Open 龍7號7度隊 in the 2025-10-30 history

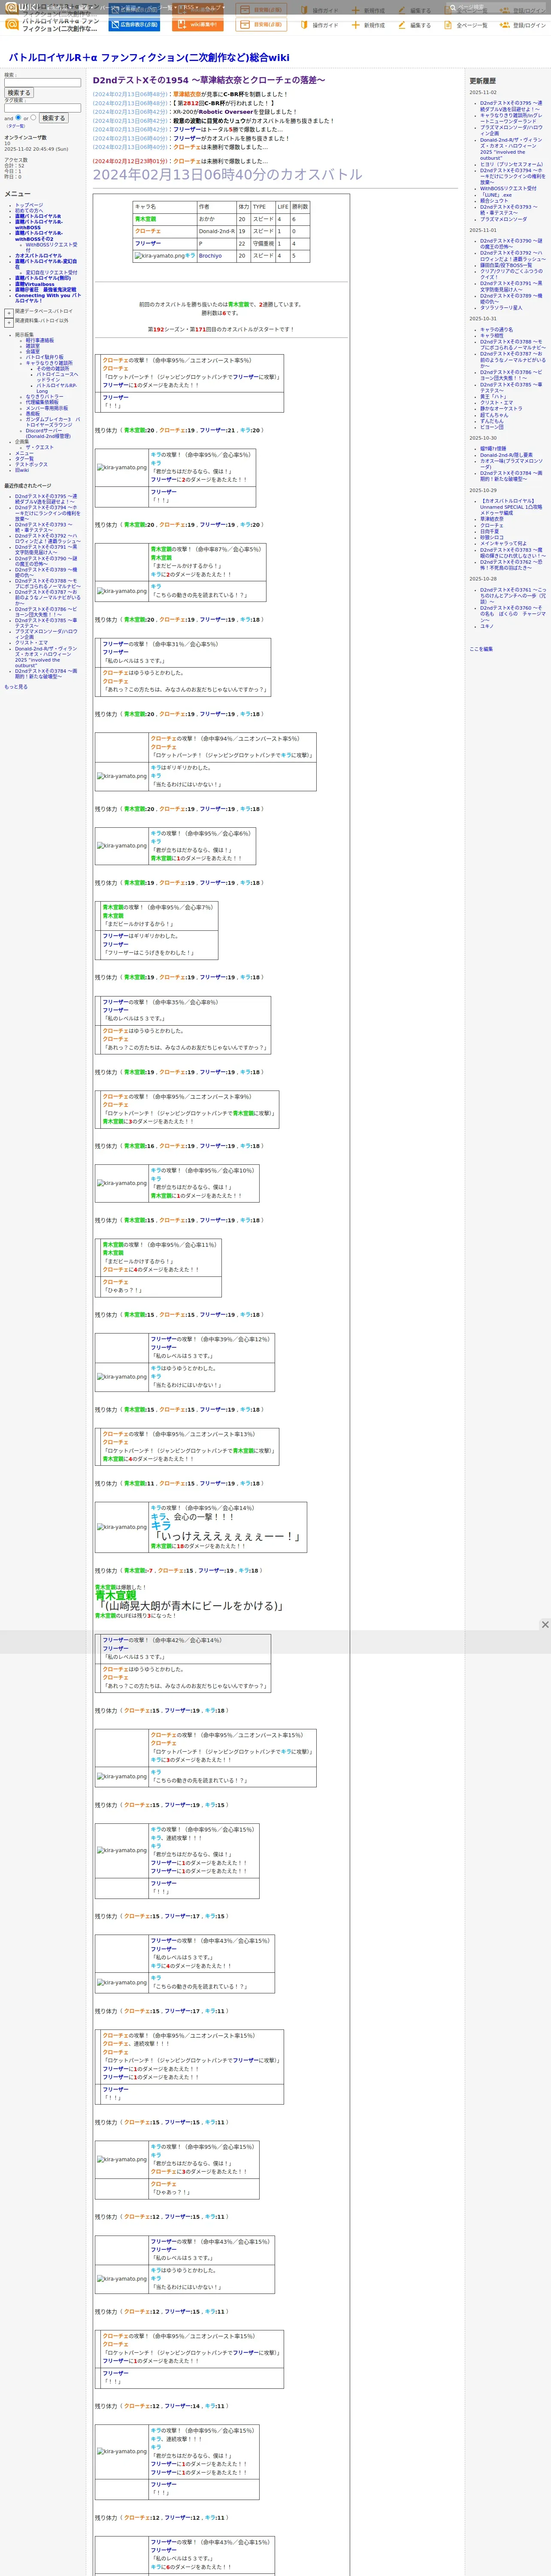(493, 449)
